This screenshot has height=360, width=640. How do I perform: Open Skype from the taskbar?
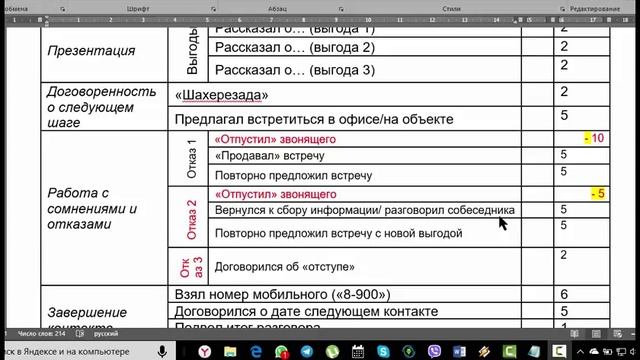[x=383, y=351]
